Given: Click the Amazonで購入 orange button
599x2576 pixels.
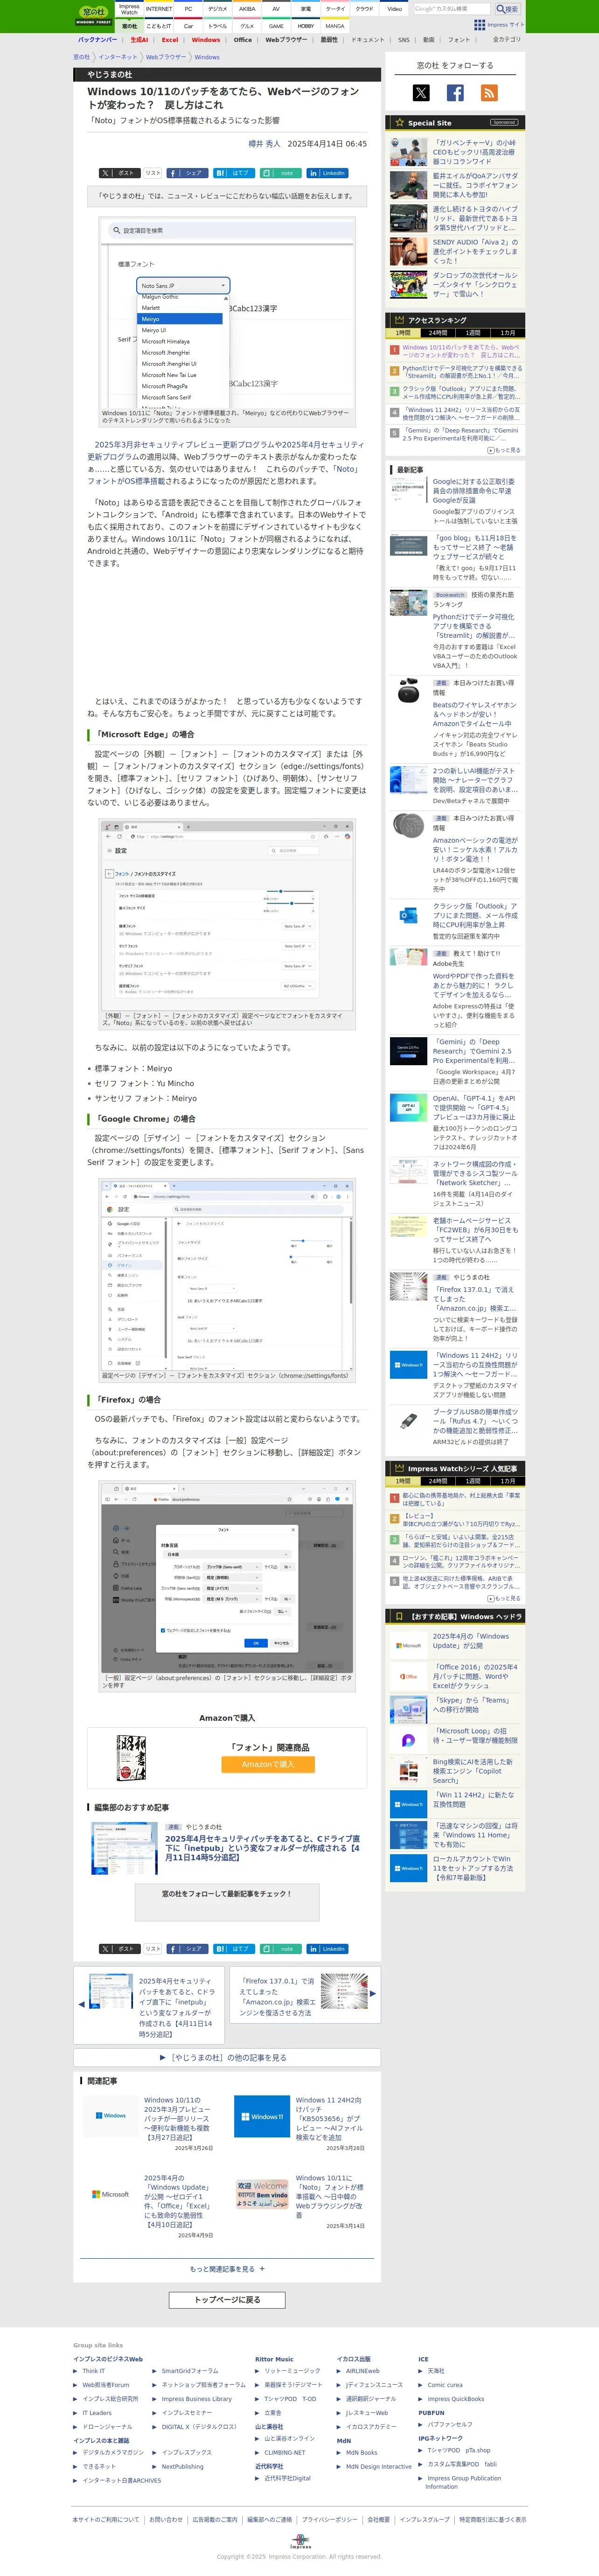Looking at the screenshot, I should coord(268,1765).
